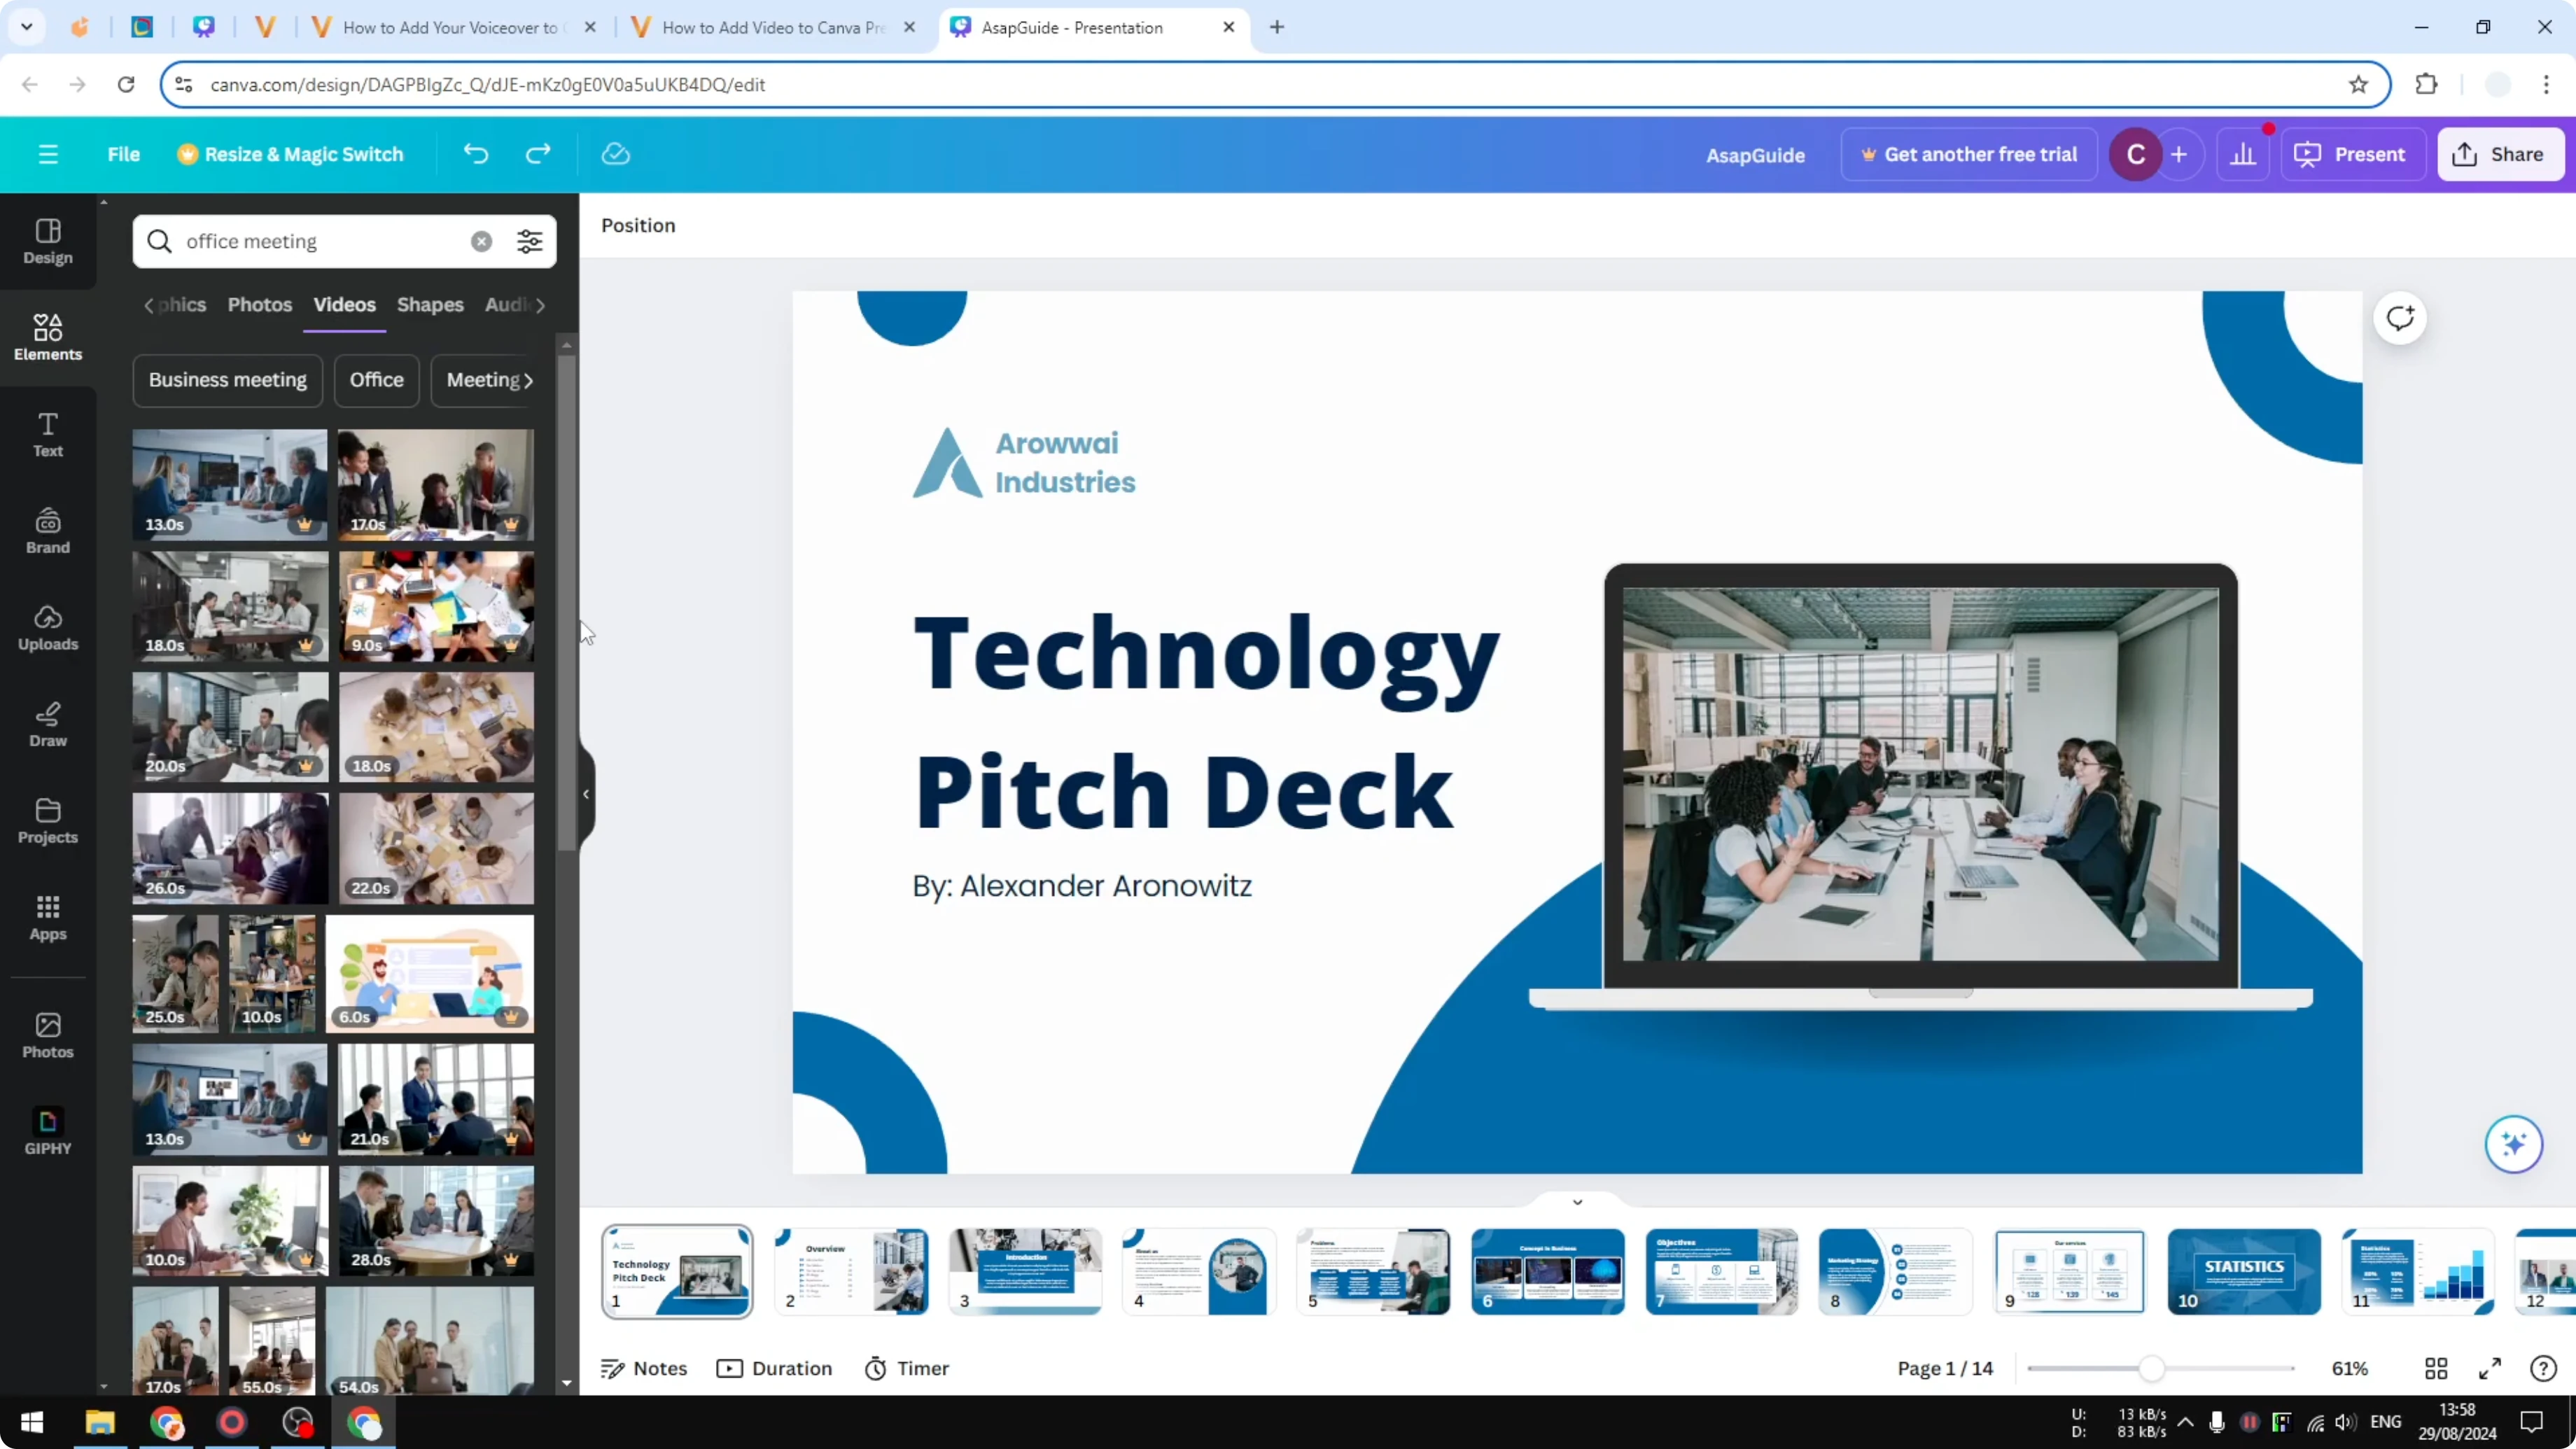Viewport: 2576px width, 1449px height.
Task: Open page 2 Overview thumbnail
Action: [x=851, y=1271]
